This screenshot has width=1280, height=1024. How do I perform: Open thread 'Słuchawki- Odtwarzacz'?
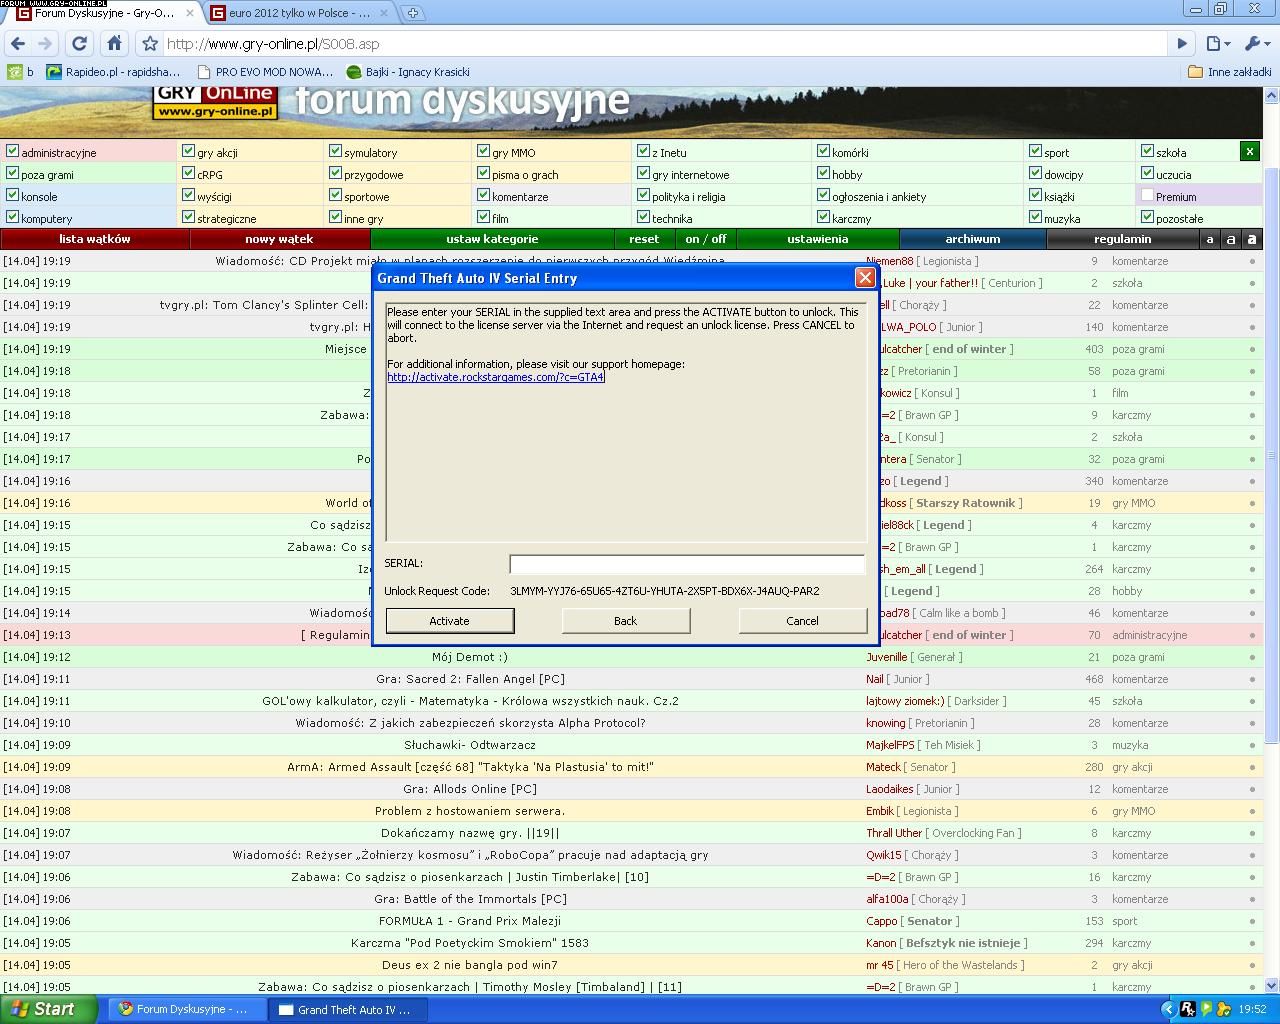point(470,745)
